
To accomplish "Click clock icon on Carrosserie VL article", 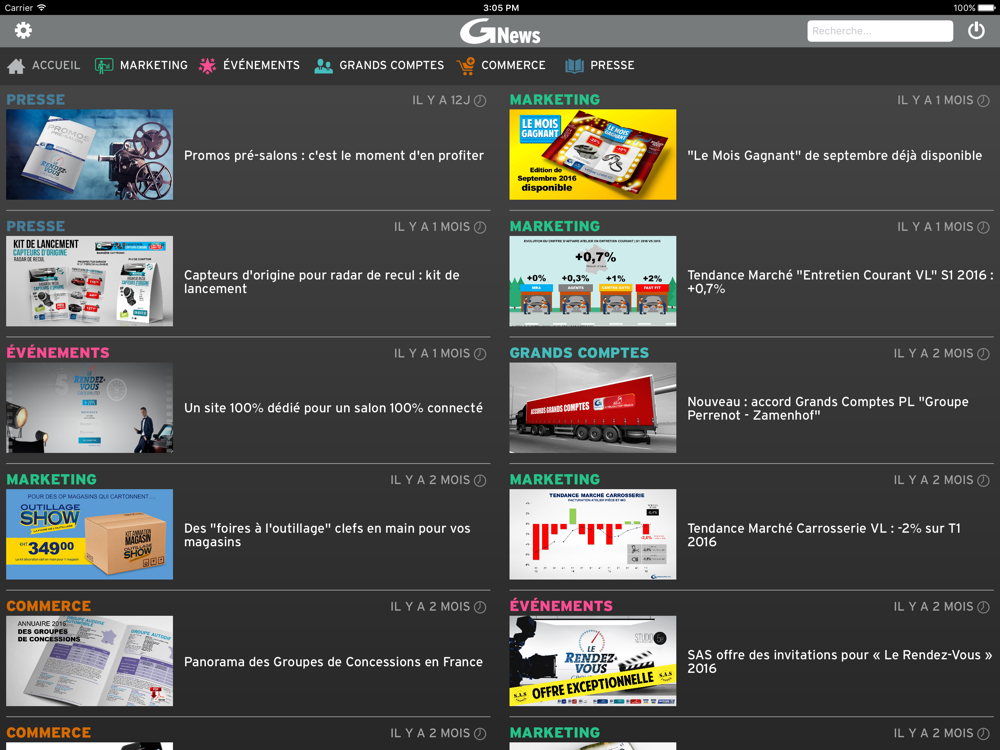I will (x=983, y=480).
